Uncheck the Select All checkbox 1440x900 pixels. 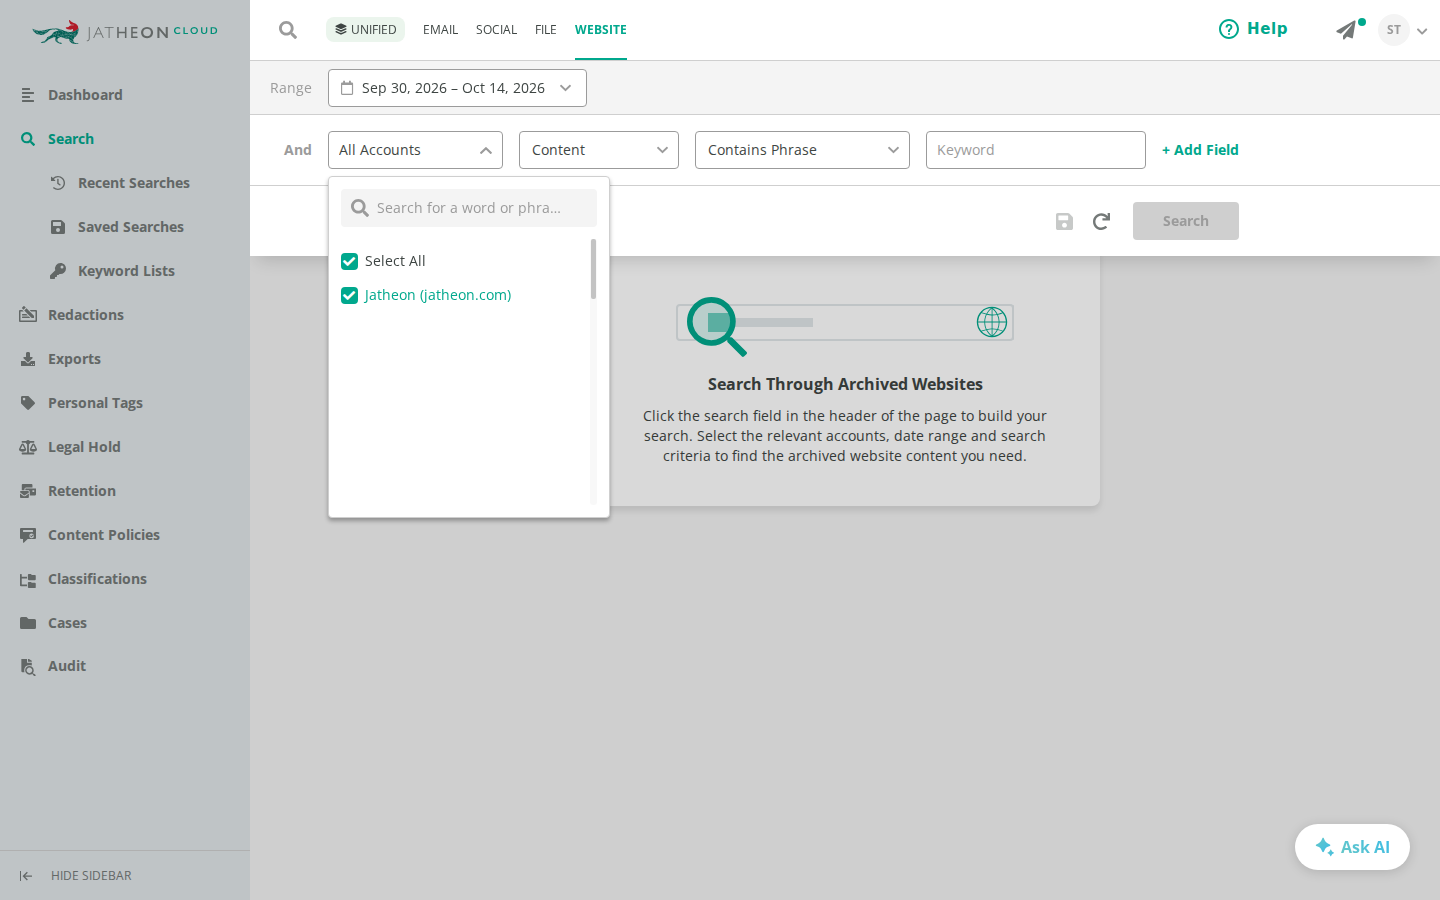349,261
